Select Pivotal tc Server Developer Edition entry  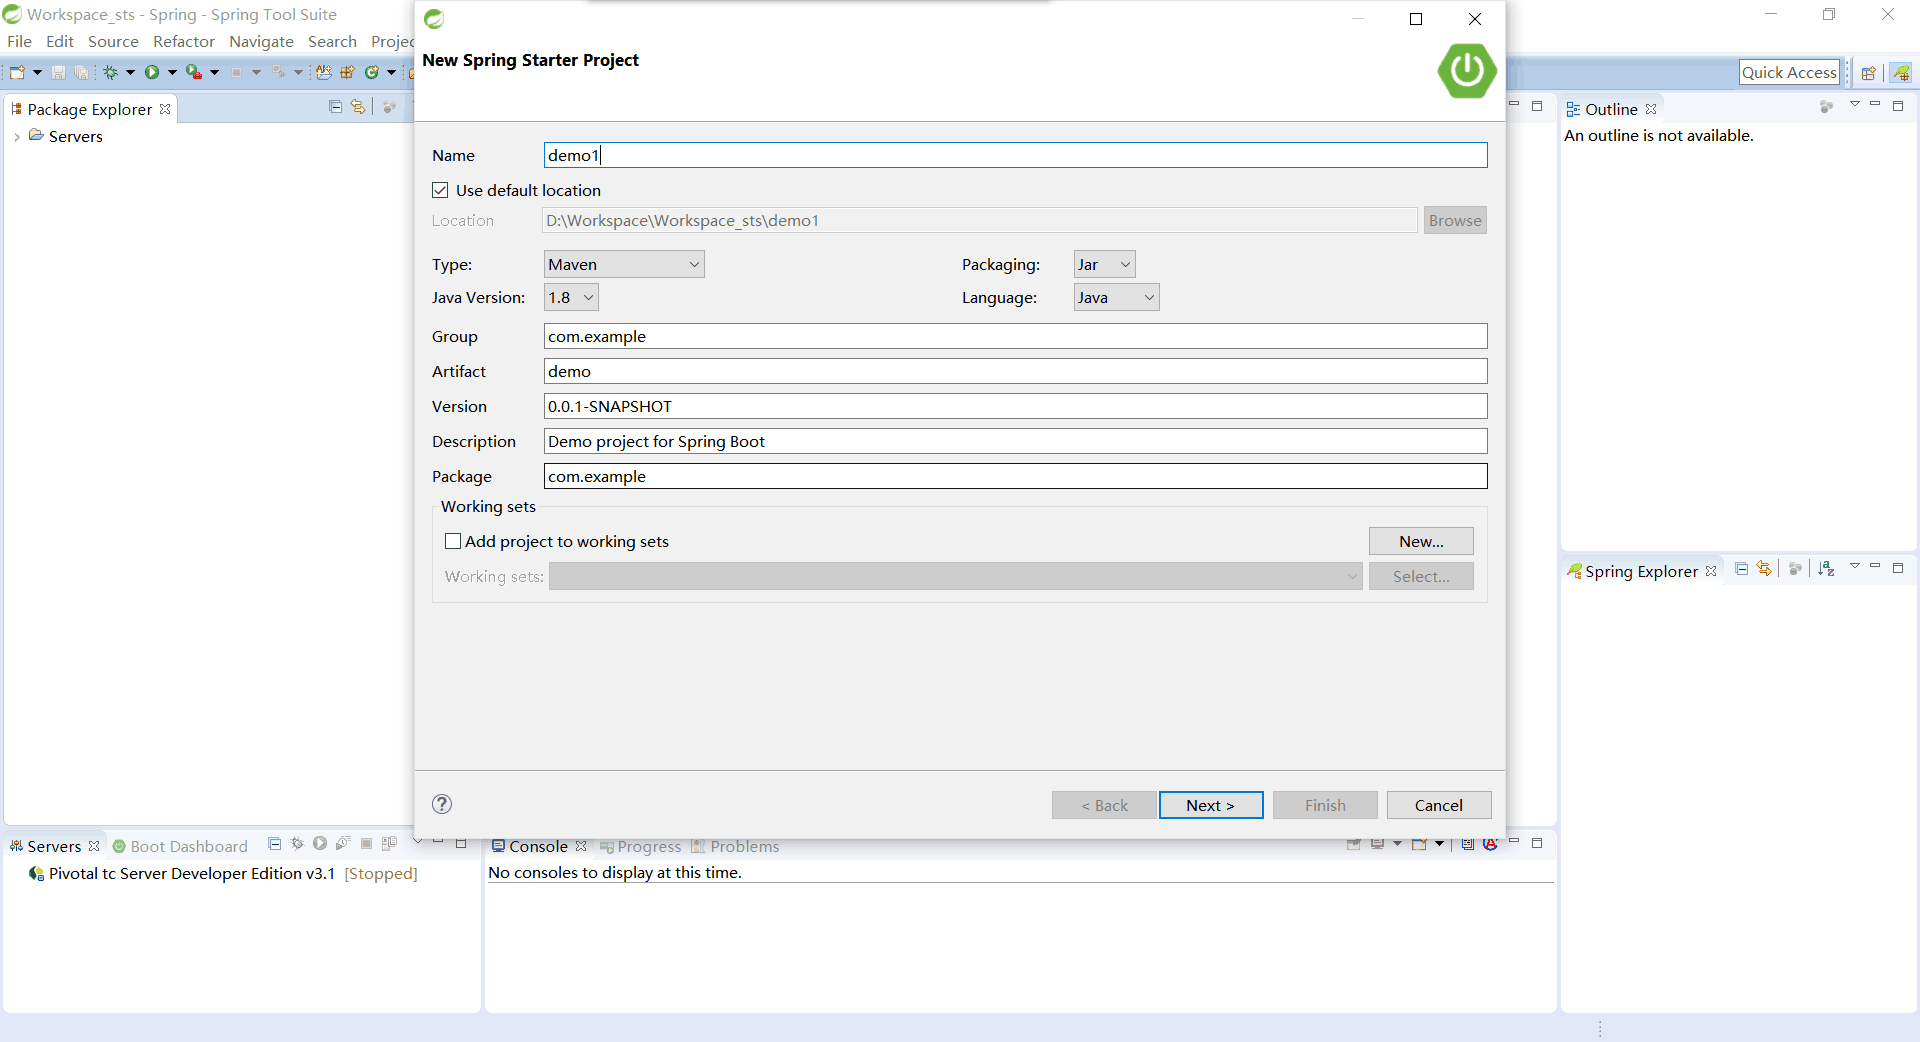223,873
